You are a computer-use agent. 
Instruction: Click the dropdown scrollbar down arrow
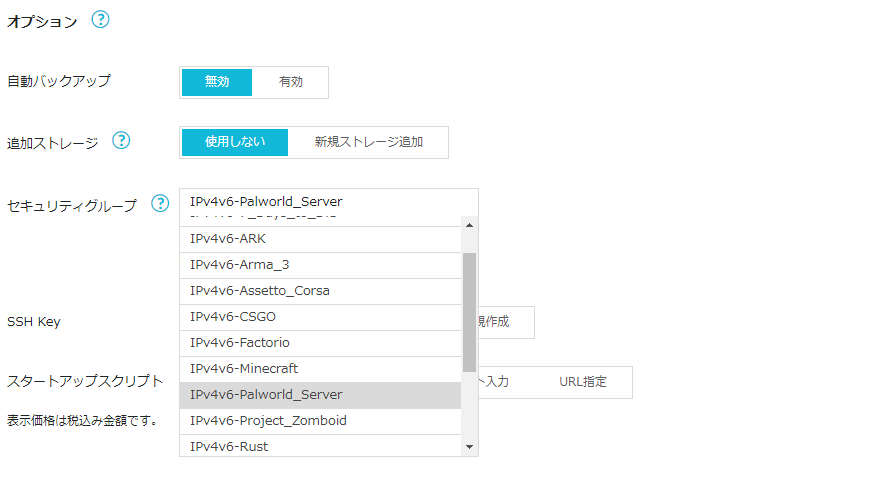[x=469, y=448]
